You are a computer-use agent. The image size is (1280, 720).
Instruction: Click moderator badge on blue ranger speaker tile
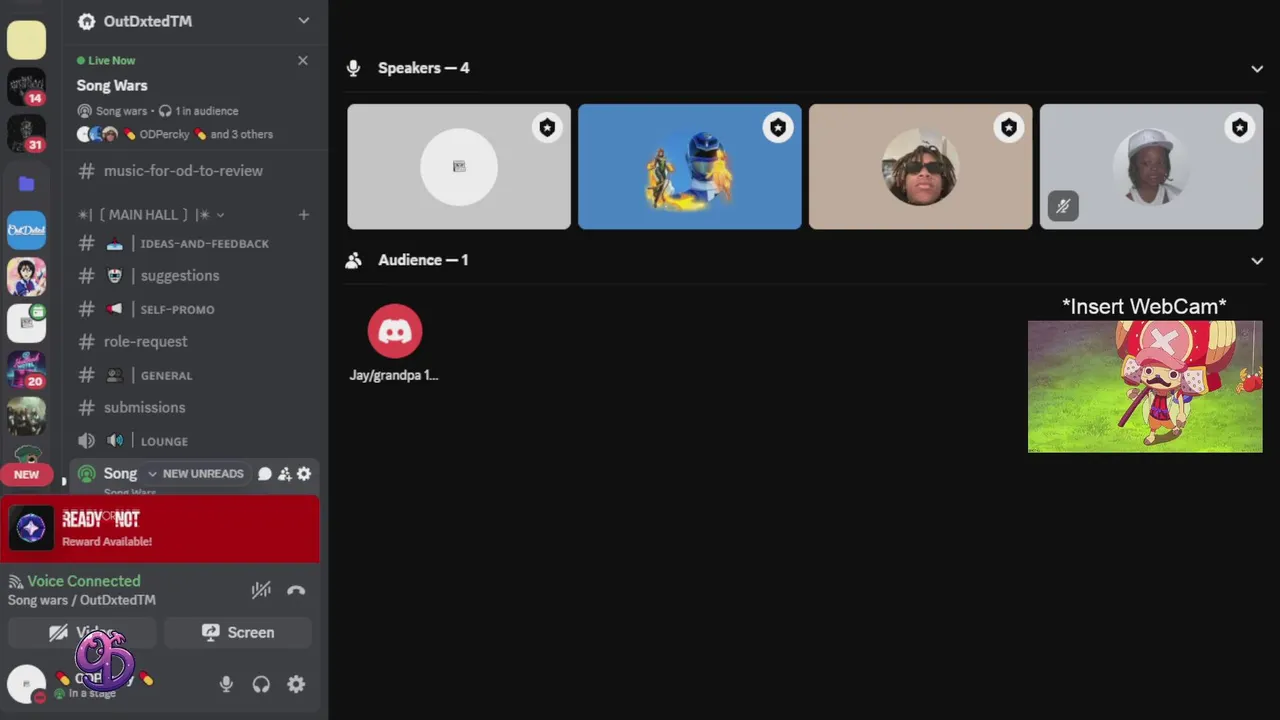coord(778,128)
